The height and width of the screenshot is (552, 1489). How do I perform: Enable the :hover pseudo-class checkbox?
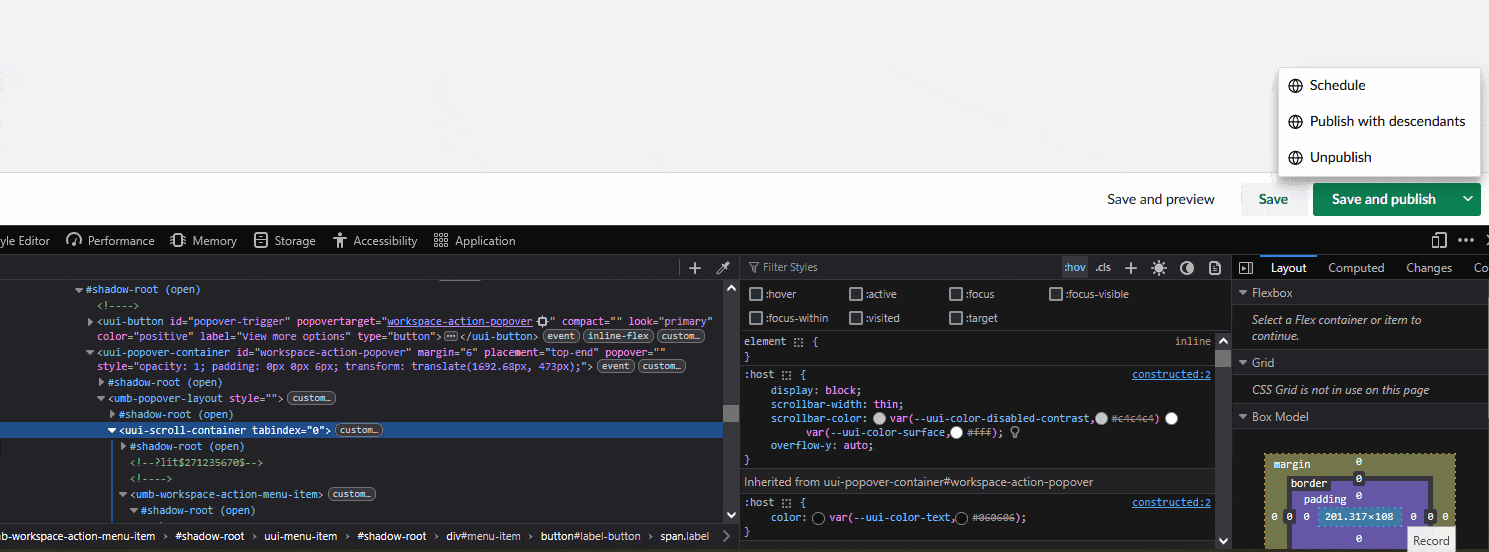click(x=756, y=294)
